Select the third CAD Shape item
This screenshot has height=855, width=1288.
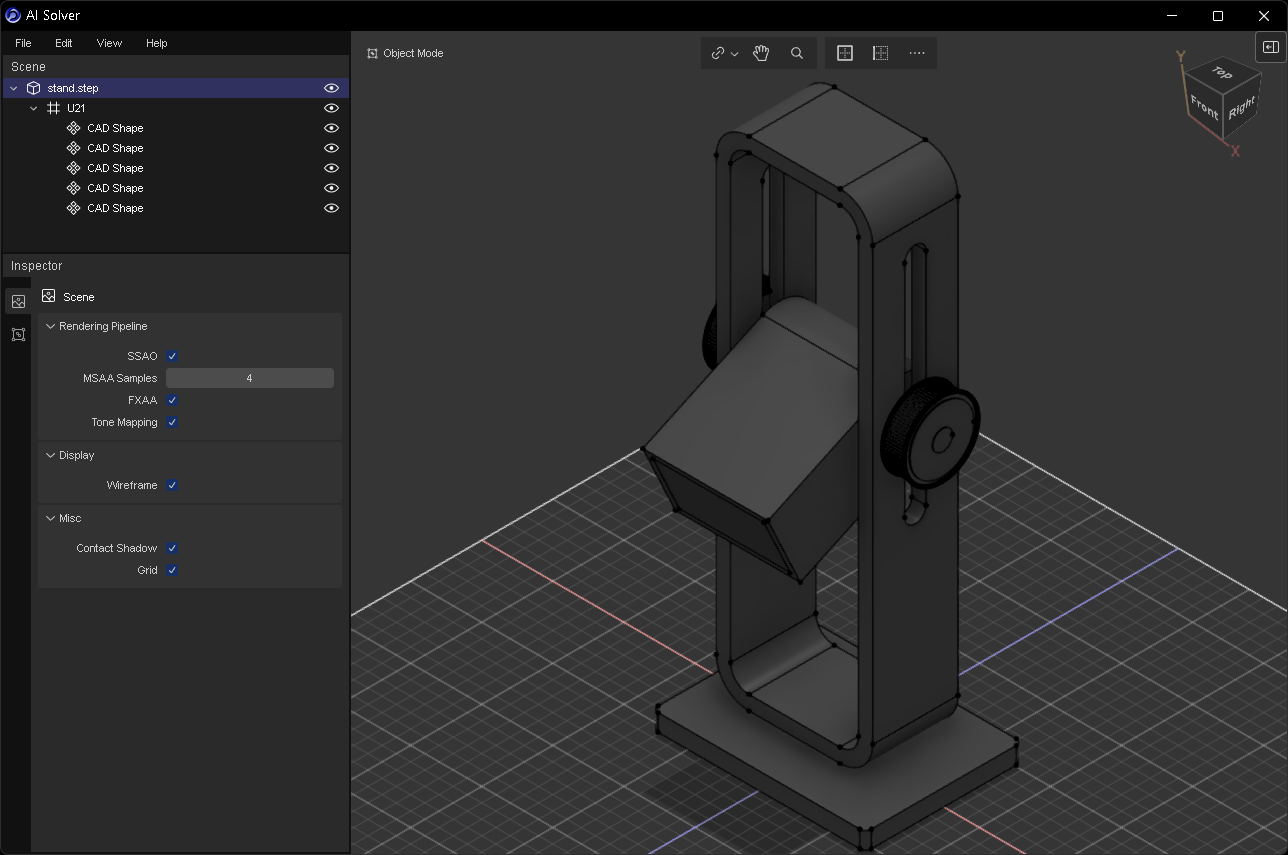coord(176,168)
